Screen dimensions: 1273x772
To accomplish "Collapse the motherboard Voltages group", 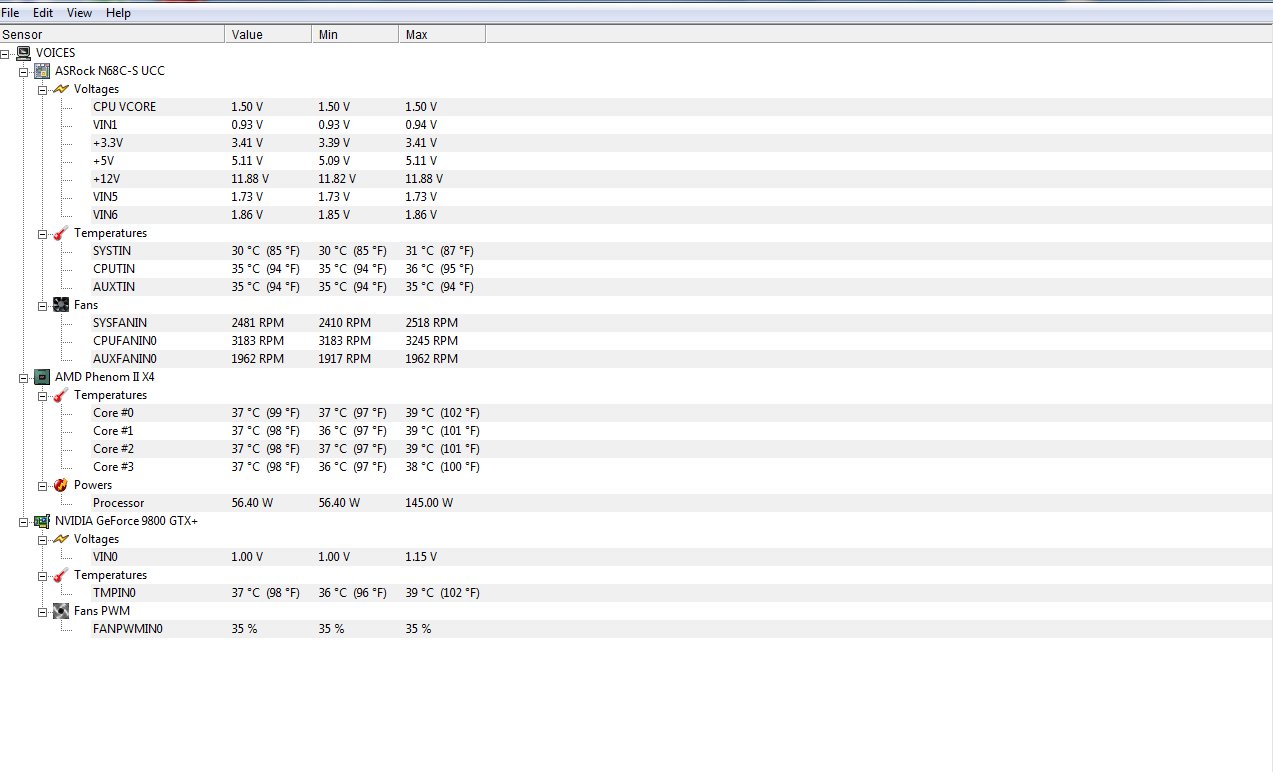I will [43, 89].
